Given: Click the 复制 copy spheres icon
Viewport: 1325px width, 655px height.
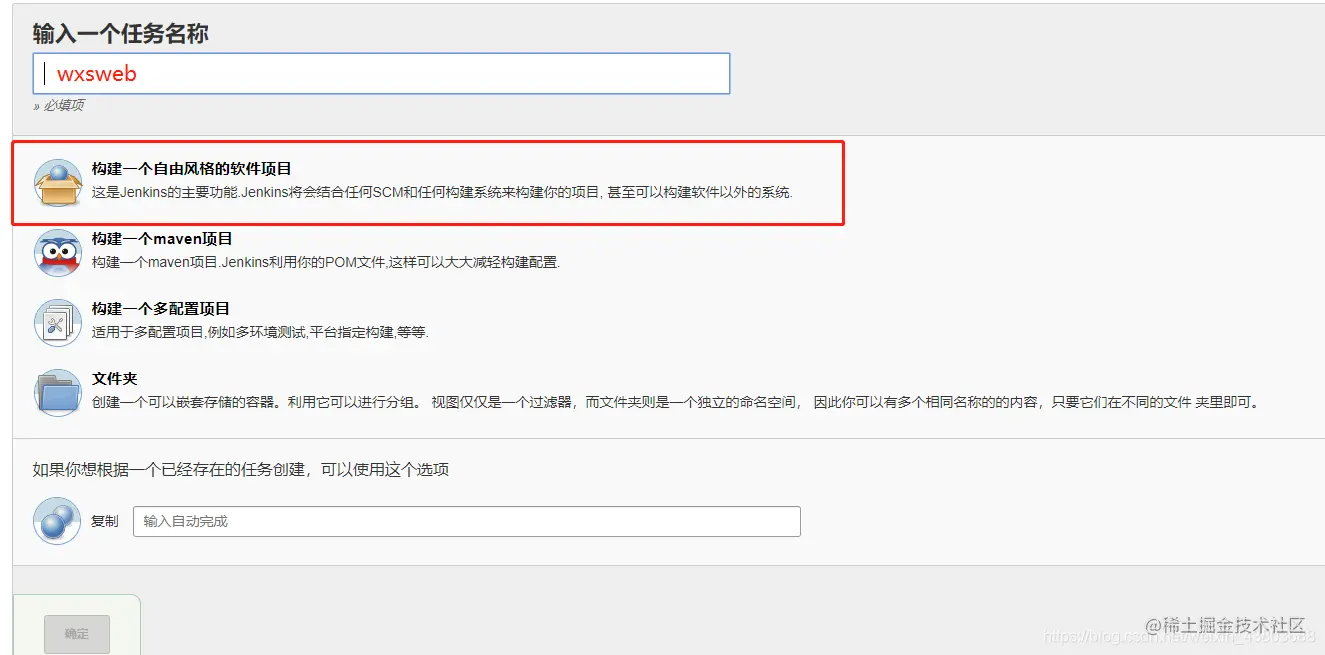Looking at the screenshot, I should (57, 521).
